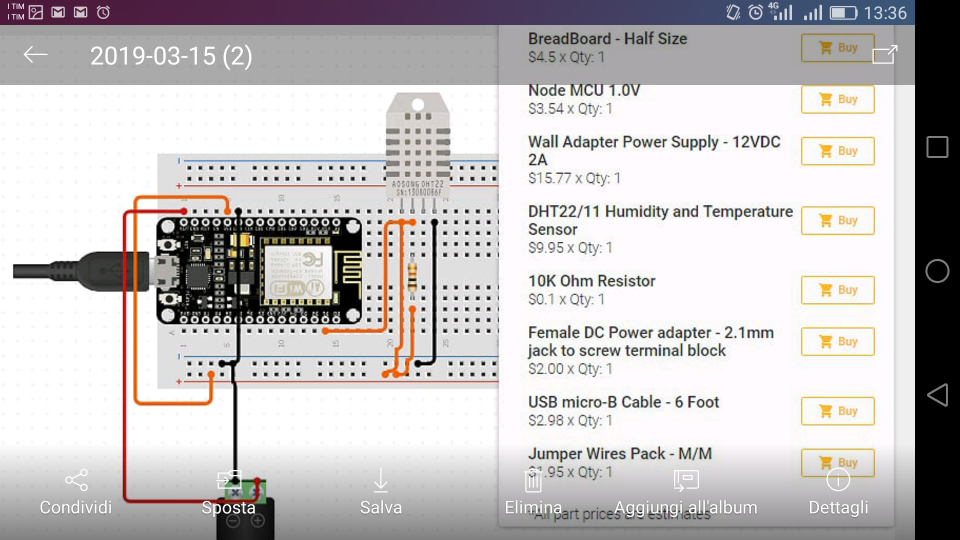
Task: Click Buy for DHT22/11 Humidity Sensor
Action: click(837, 221)
